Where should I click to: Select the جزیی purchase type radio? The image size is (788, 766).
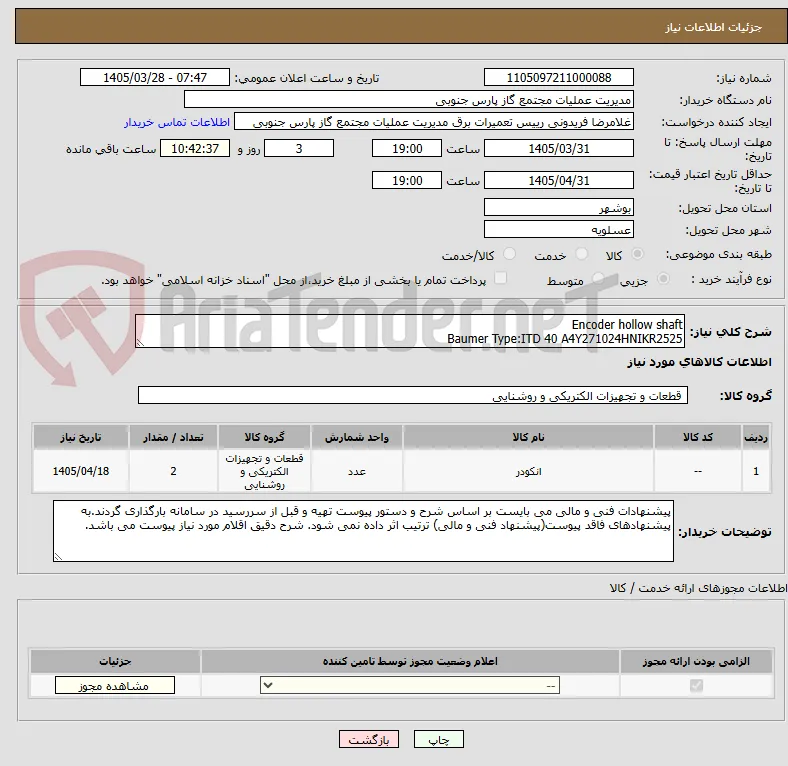pyautogui.click(x=663, y=278)
